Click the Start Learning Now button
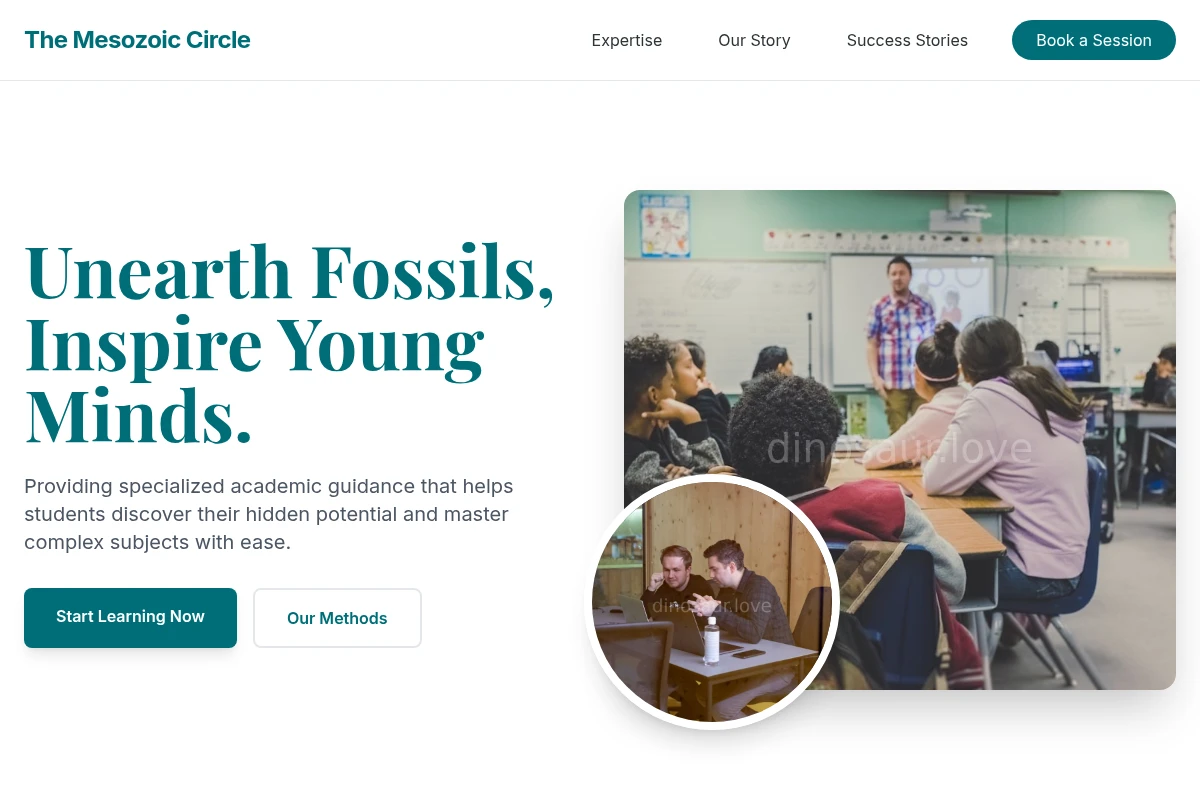The height and width of the screenshot is (800, 1200). pyautogui.click(x=130, y=617)
